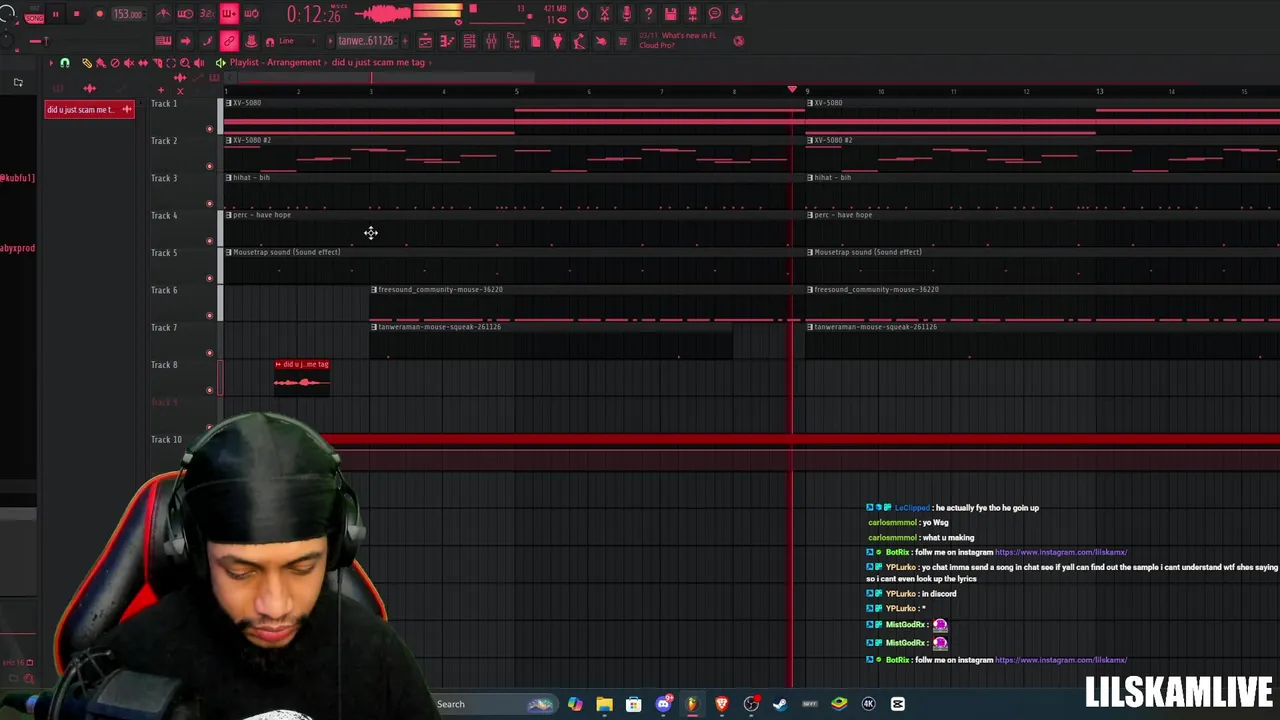Open Steam from the taskbar
The image size is (1280, 720).
pyautogui.click(x=780, y=704)
